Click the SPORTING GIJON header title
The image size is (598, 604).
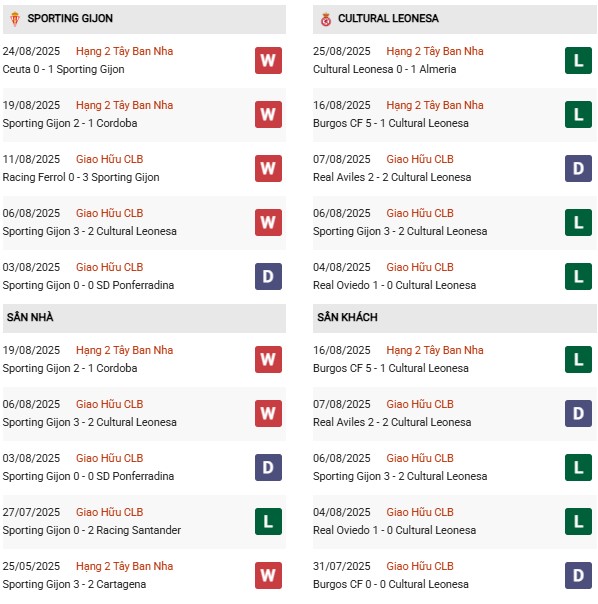click(x=70, y=18)
